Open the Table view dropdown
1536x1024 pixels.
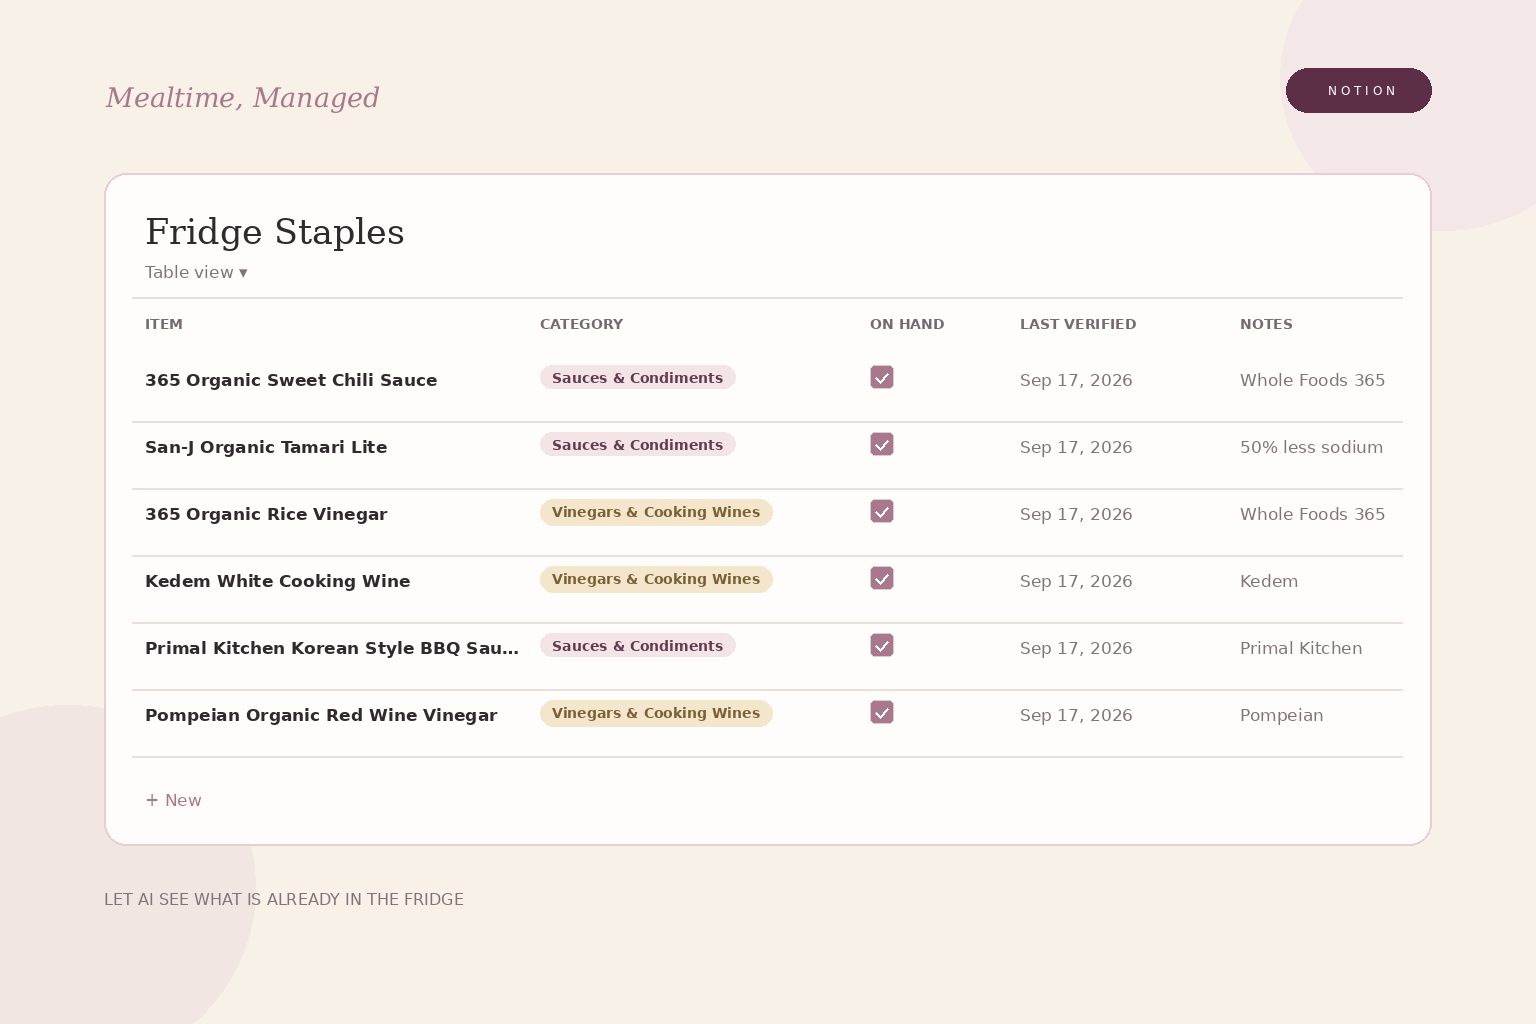point(196,272)
